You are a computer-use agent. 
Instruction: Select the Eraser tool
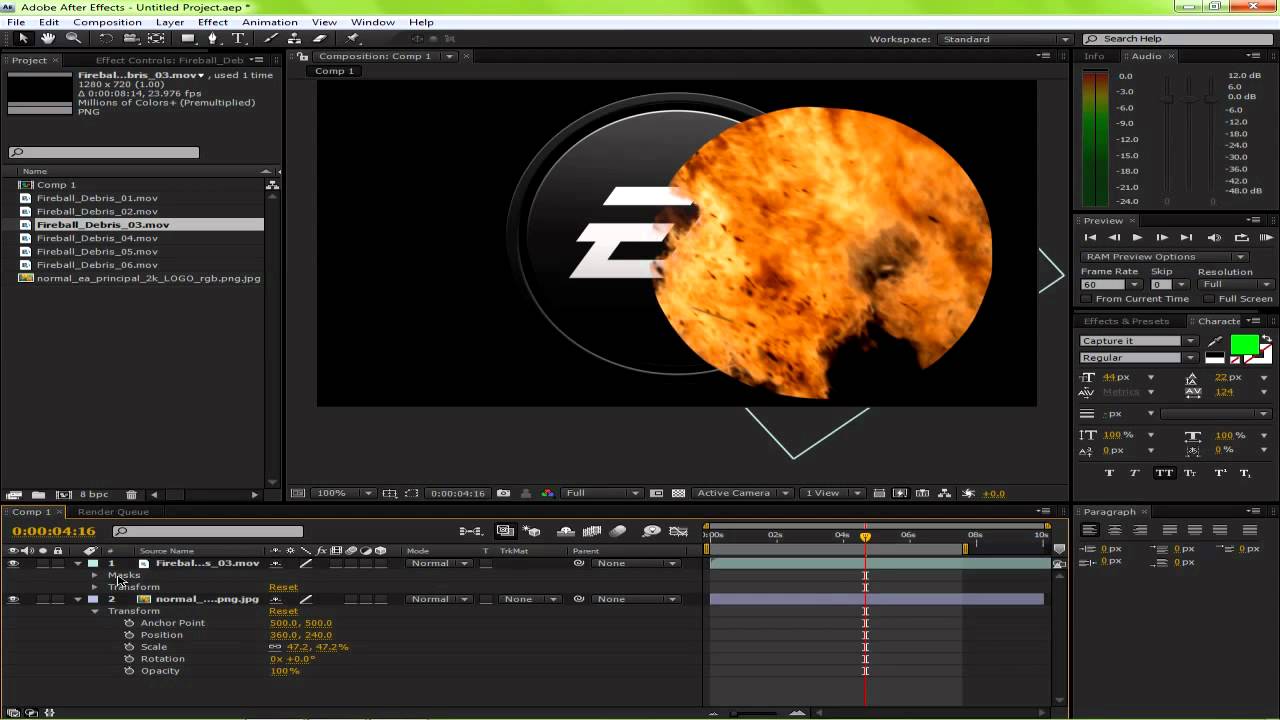(x=320, y=38)
